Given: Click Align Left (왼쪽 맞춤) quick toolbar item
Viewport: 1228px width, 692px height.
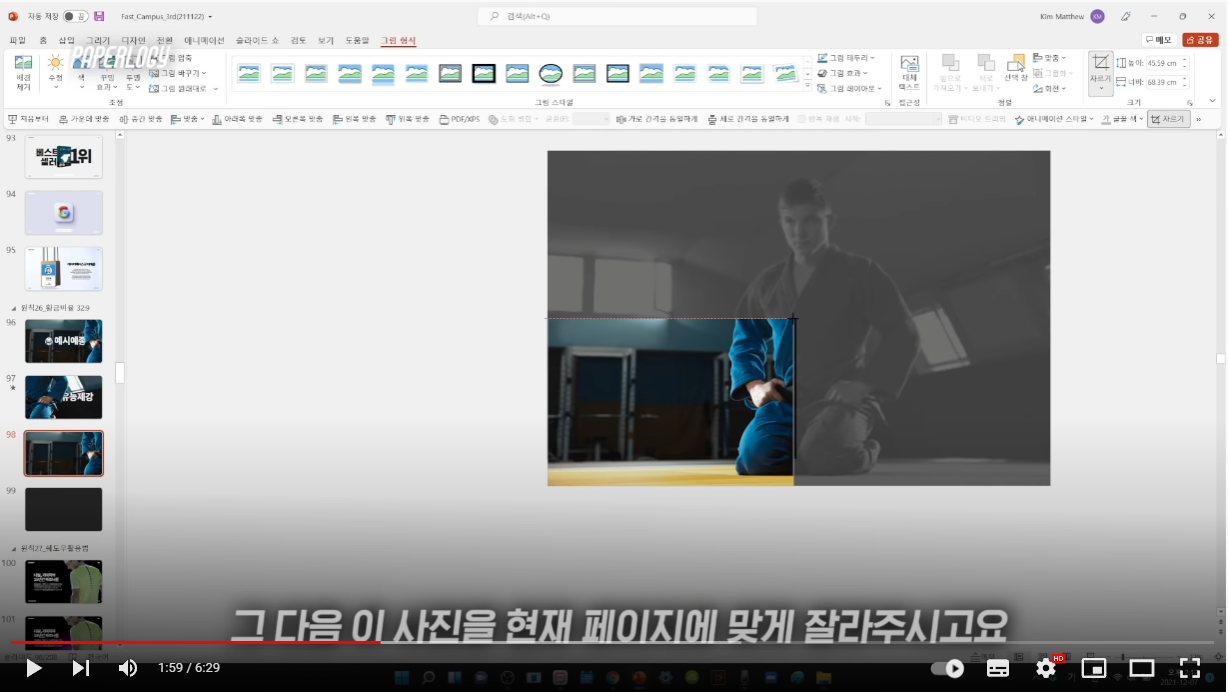Looking at the screenshot, I should pos(355,119).
